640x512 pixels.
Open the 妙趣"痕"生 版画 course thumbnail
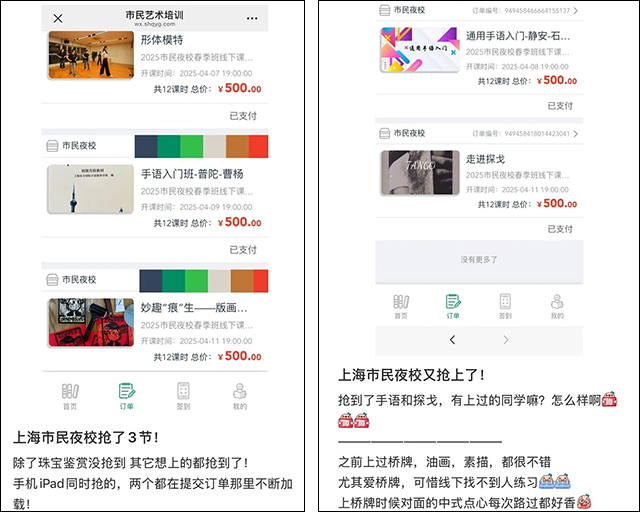coord(91,323)
